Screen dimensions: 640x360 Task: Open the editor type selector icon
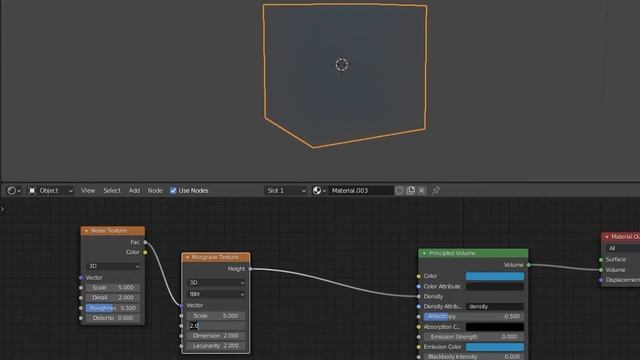point(14,191)
